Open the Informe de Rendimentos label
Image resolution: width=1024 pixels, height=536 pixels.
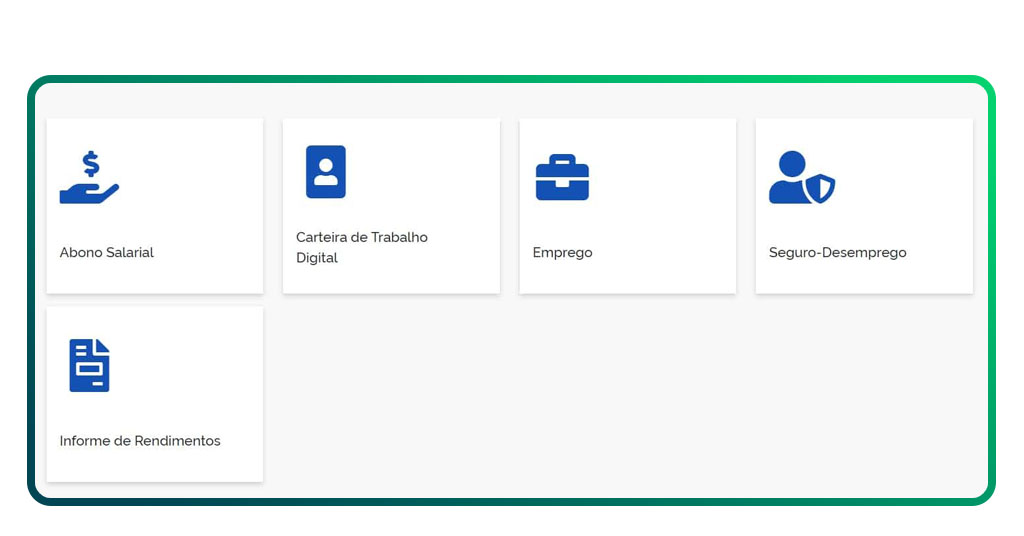click(140, 441)
